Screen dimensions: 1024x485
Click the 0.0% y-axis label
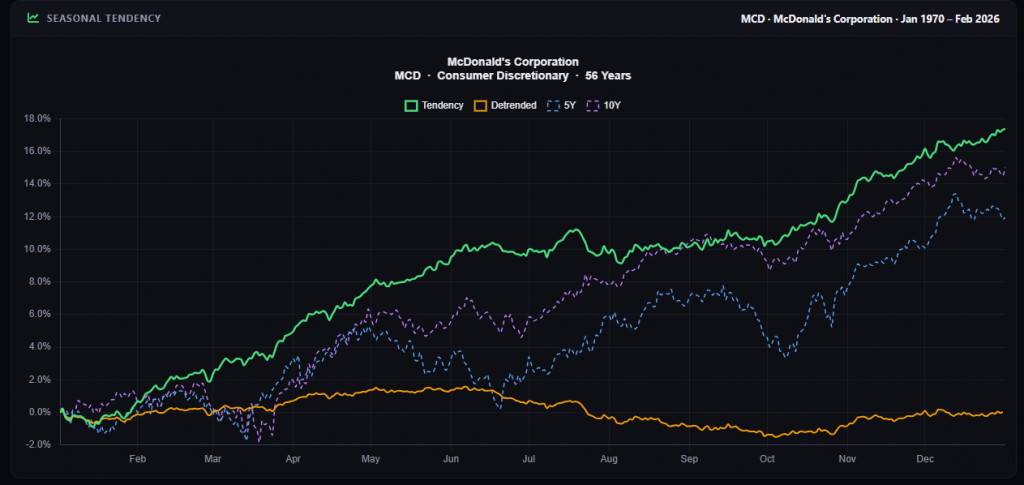coord(39,412)
